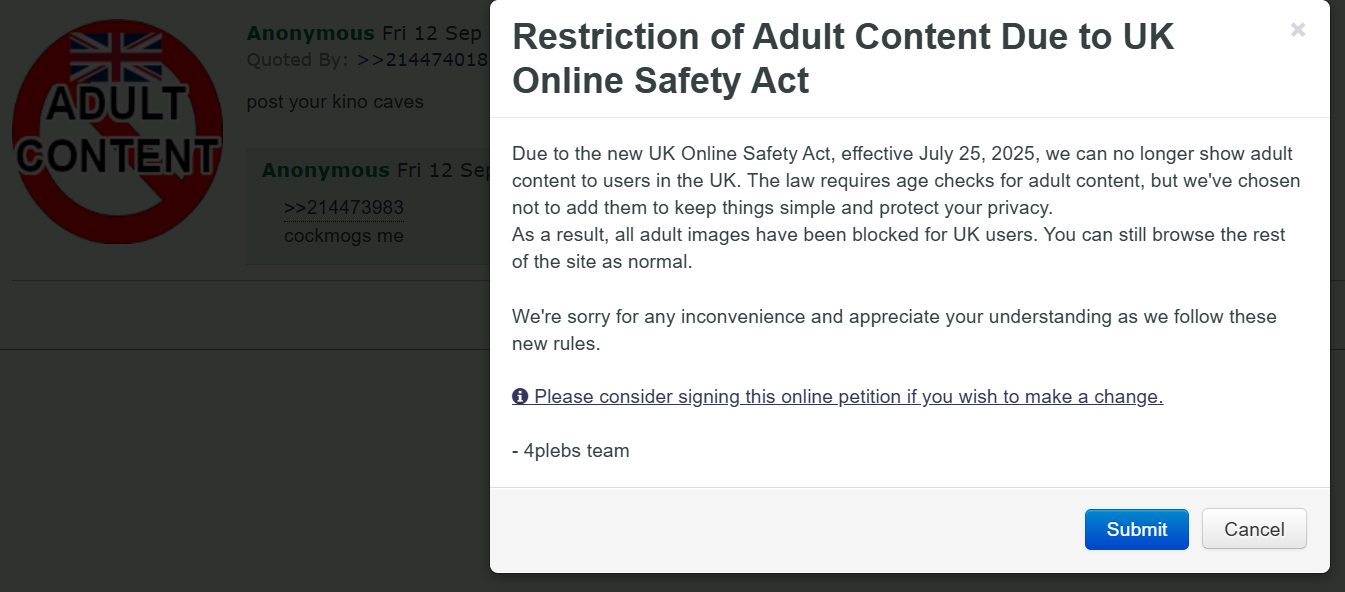Follow the >>214474018 quoted-by link
The height and width of the screenshot is (592, 1345).
423,59
